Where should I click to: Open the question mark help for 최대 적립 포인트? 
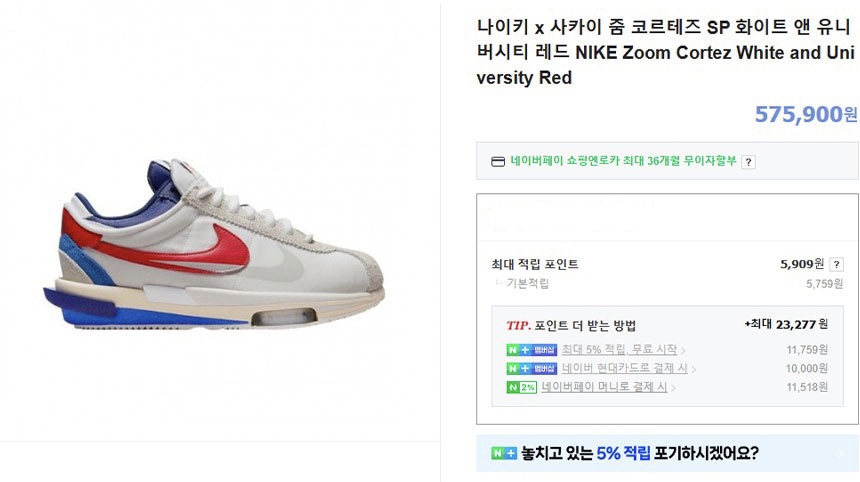point(836,264)
